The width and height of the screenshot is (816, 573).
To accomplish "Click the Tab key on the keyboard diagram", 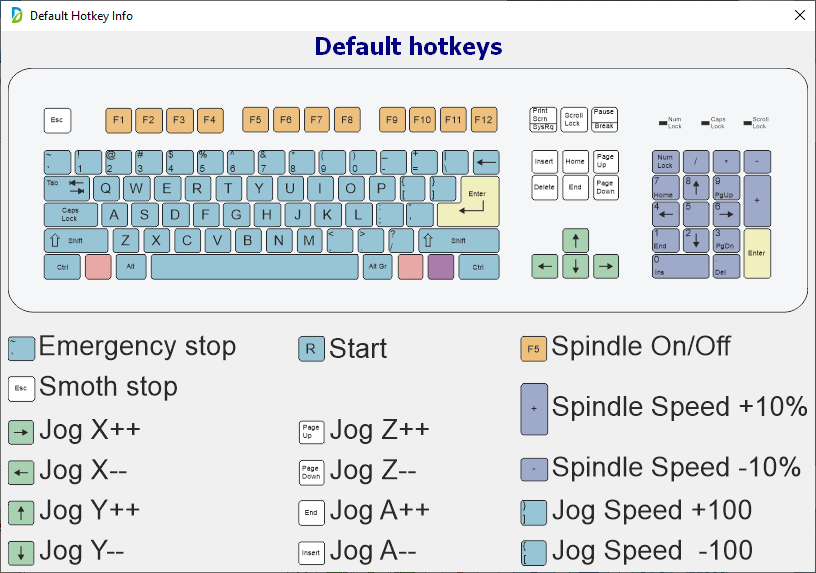I will (x=67, y=189).
